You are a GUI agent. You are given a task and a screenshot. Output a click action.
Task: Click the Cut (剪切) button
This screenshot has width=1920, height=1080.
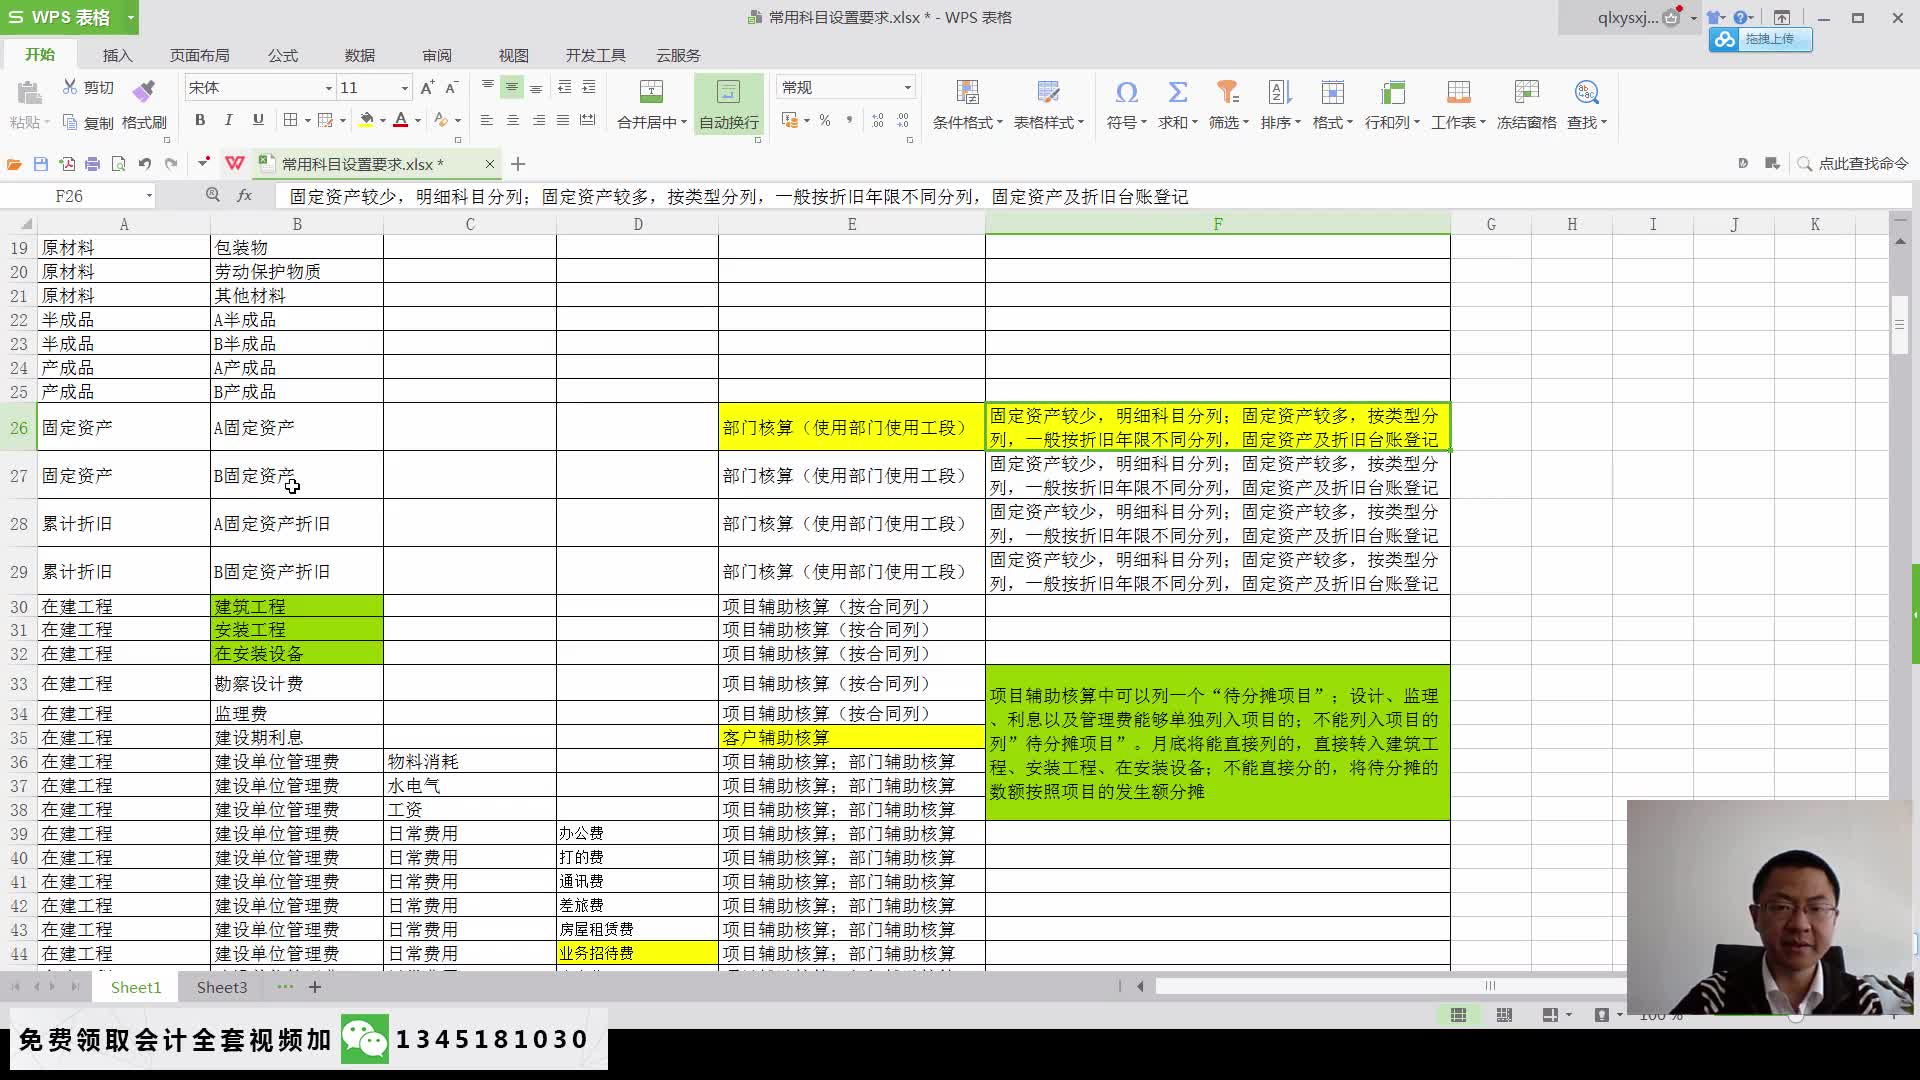pyautogui.click(x=88, y=88)
